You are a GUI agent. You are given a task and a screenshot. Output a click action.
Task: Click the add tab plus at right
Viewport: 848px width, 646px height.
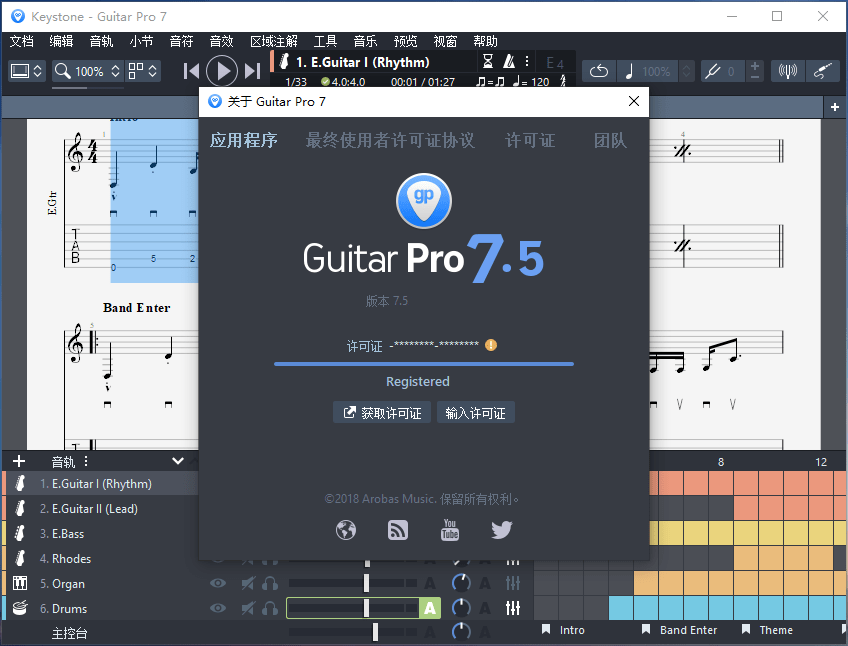pyautogui.click(x=835, y=107)
